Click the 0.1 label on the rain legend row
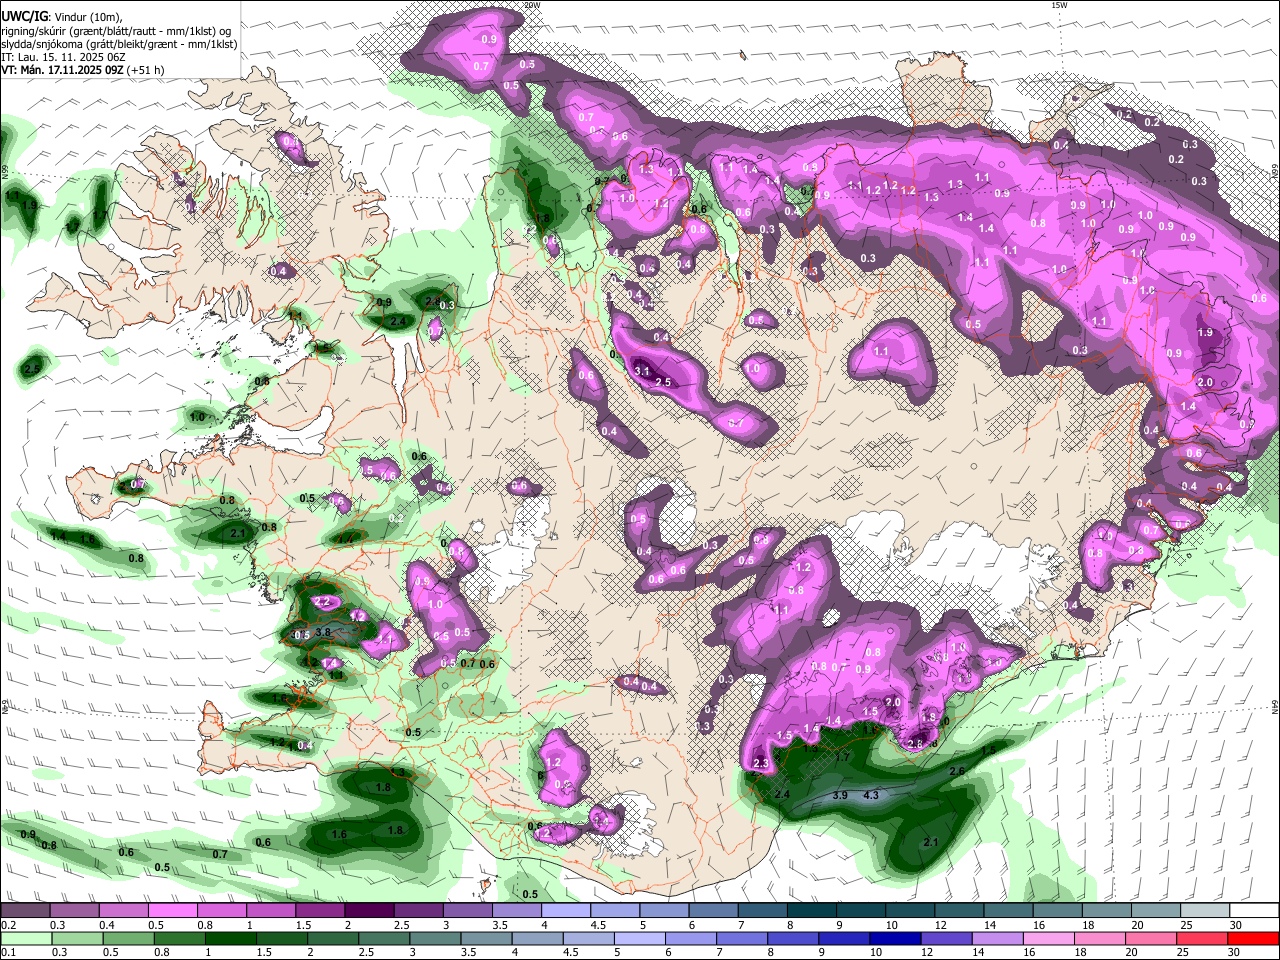 pos(7,952)
